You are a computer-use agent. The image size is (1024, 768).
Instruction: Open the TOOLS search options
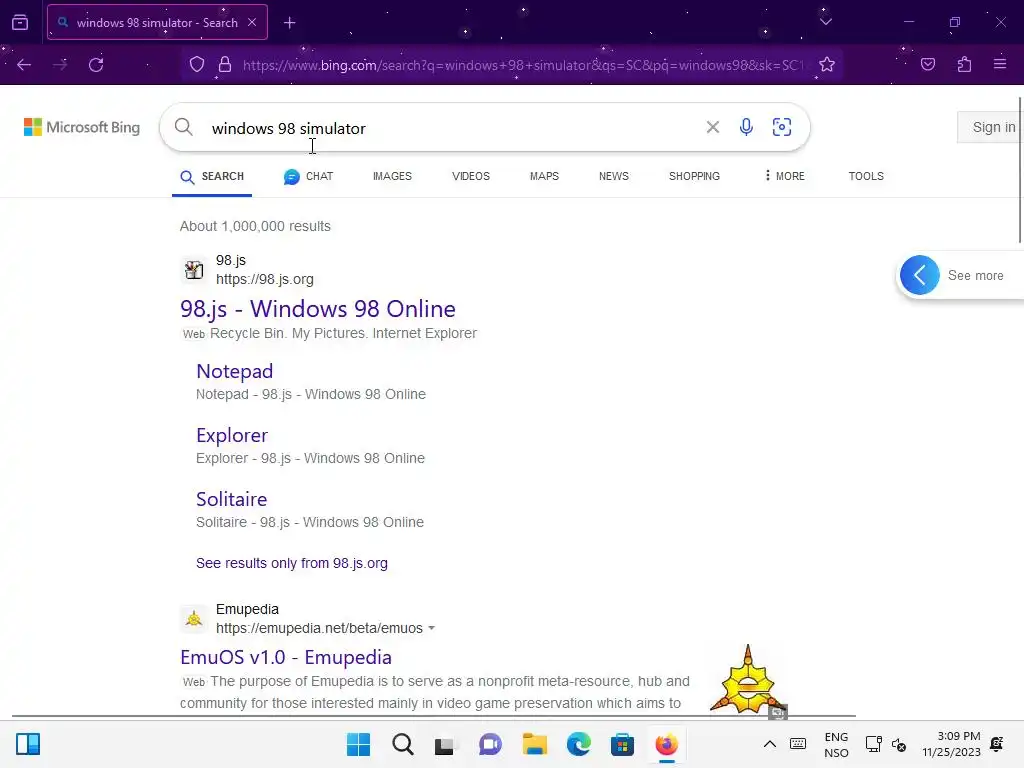coord(866,176)
